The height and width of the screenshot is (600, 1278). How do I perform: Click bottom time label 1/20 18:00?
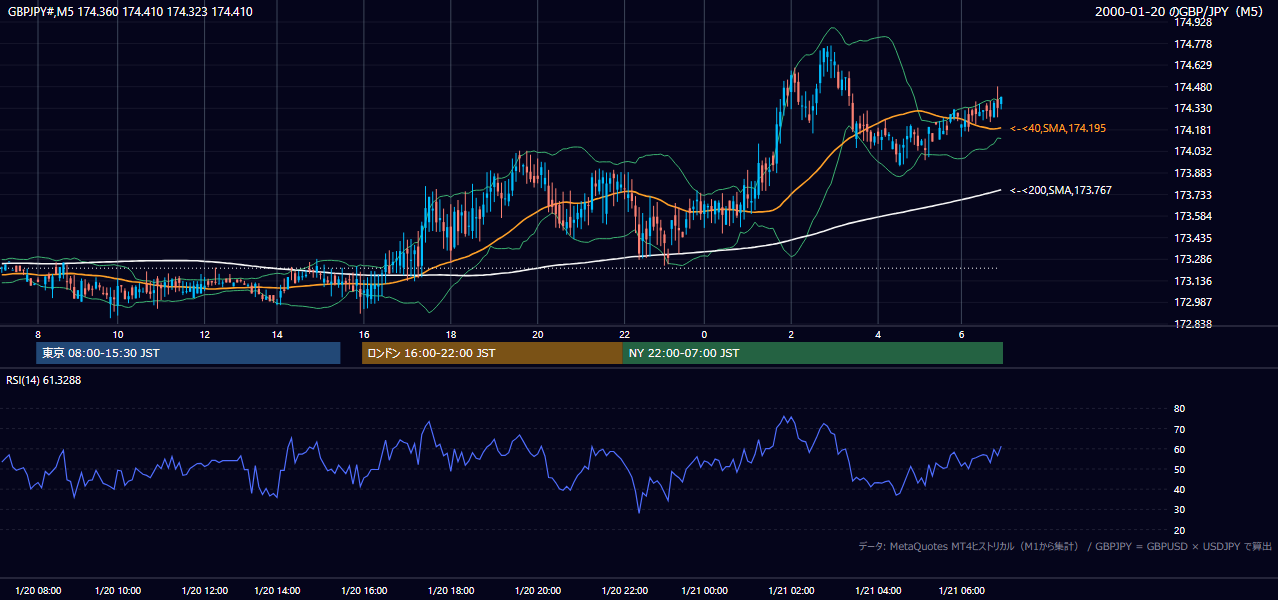coord(451,590)
